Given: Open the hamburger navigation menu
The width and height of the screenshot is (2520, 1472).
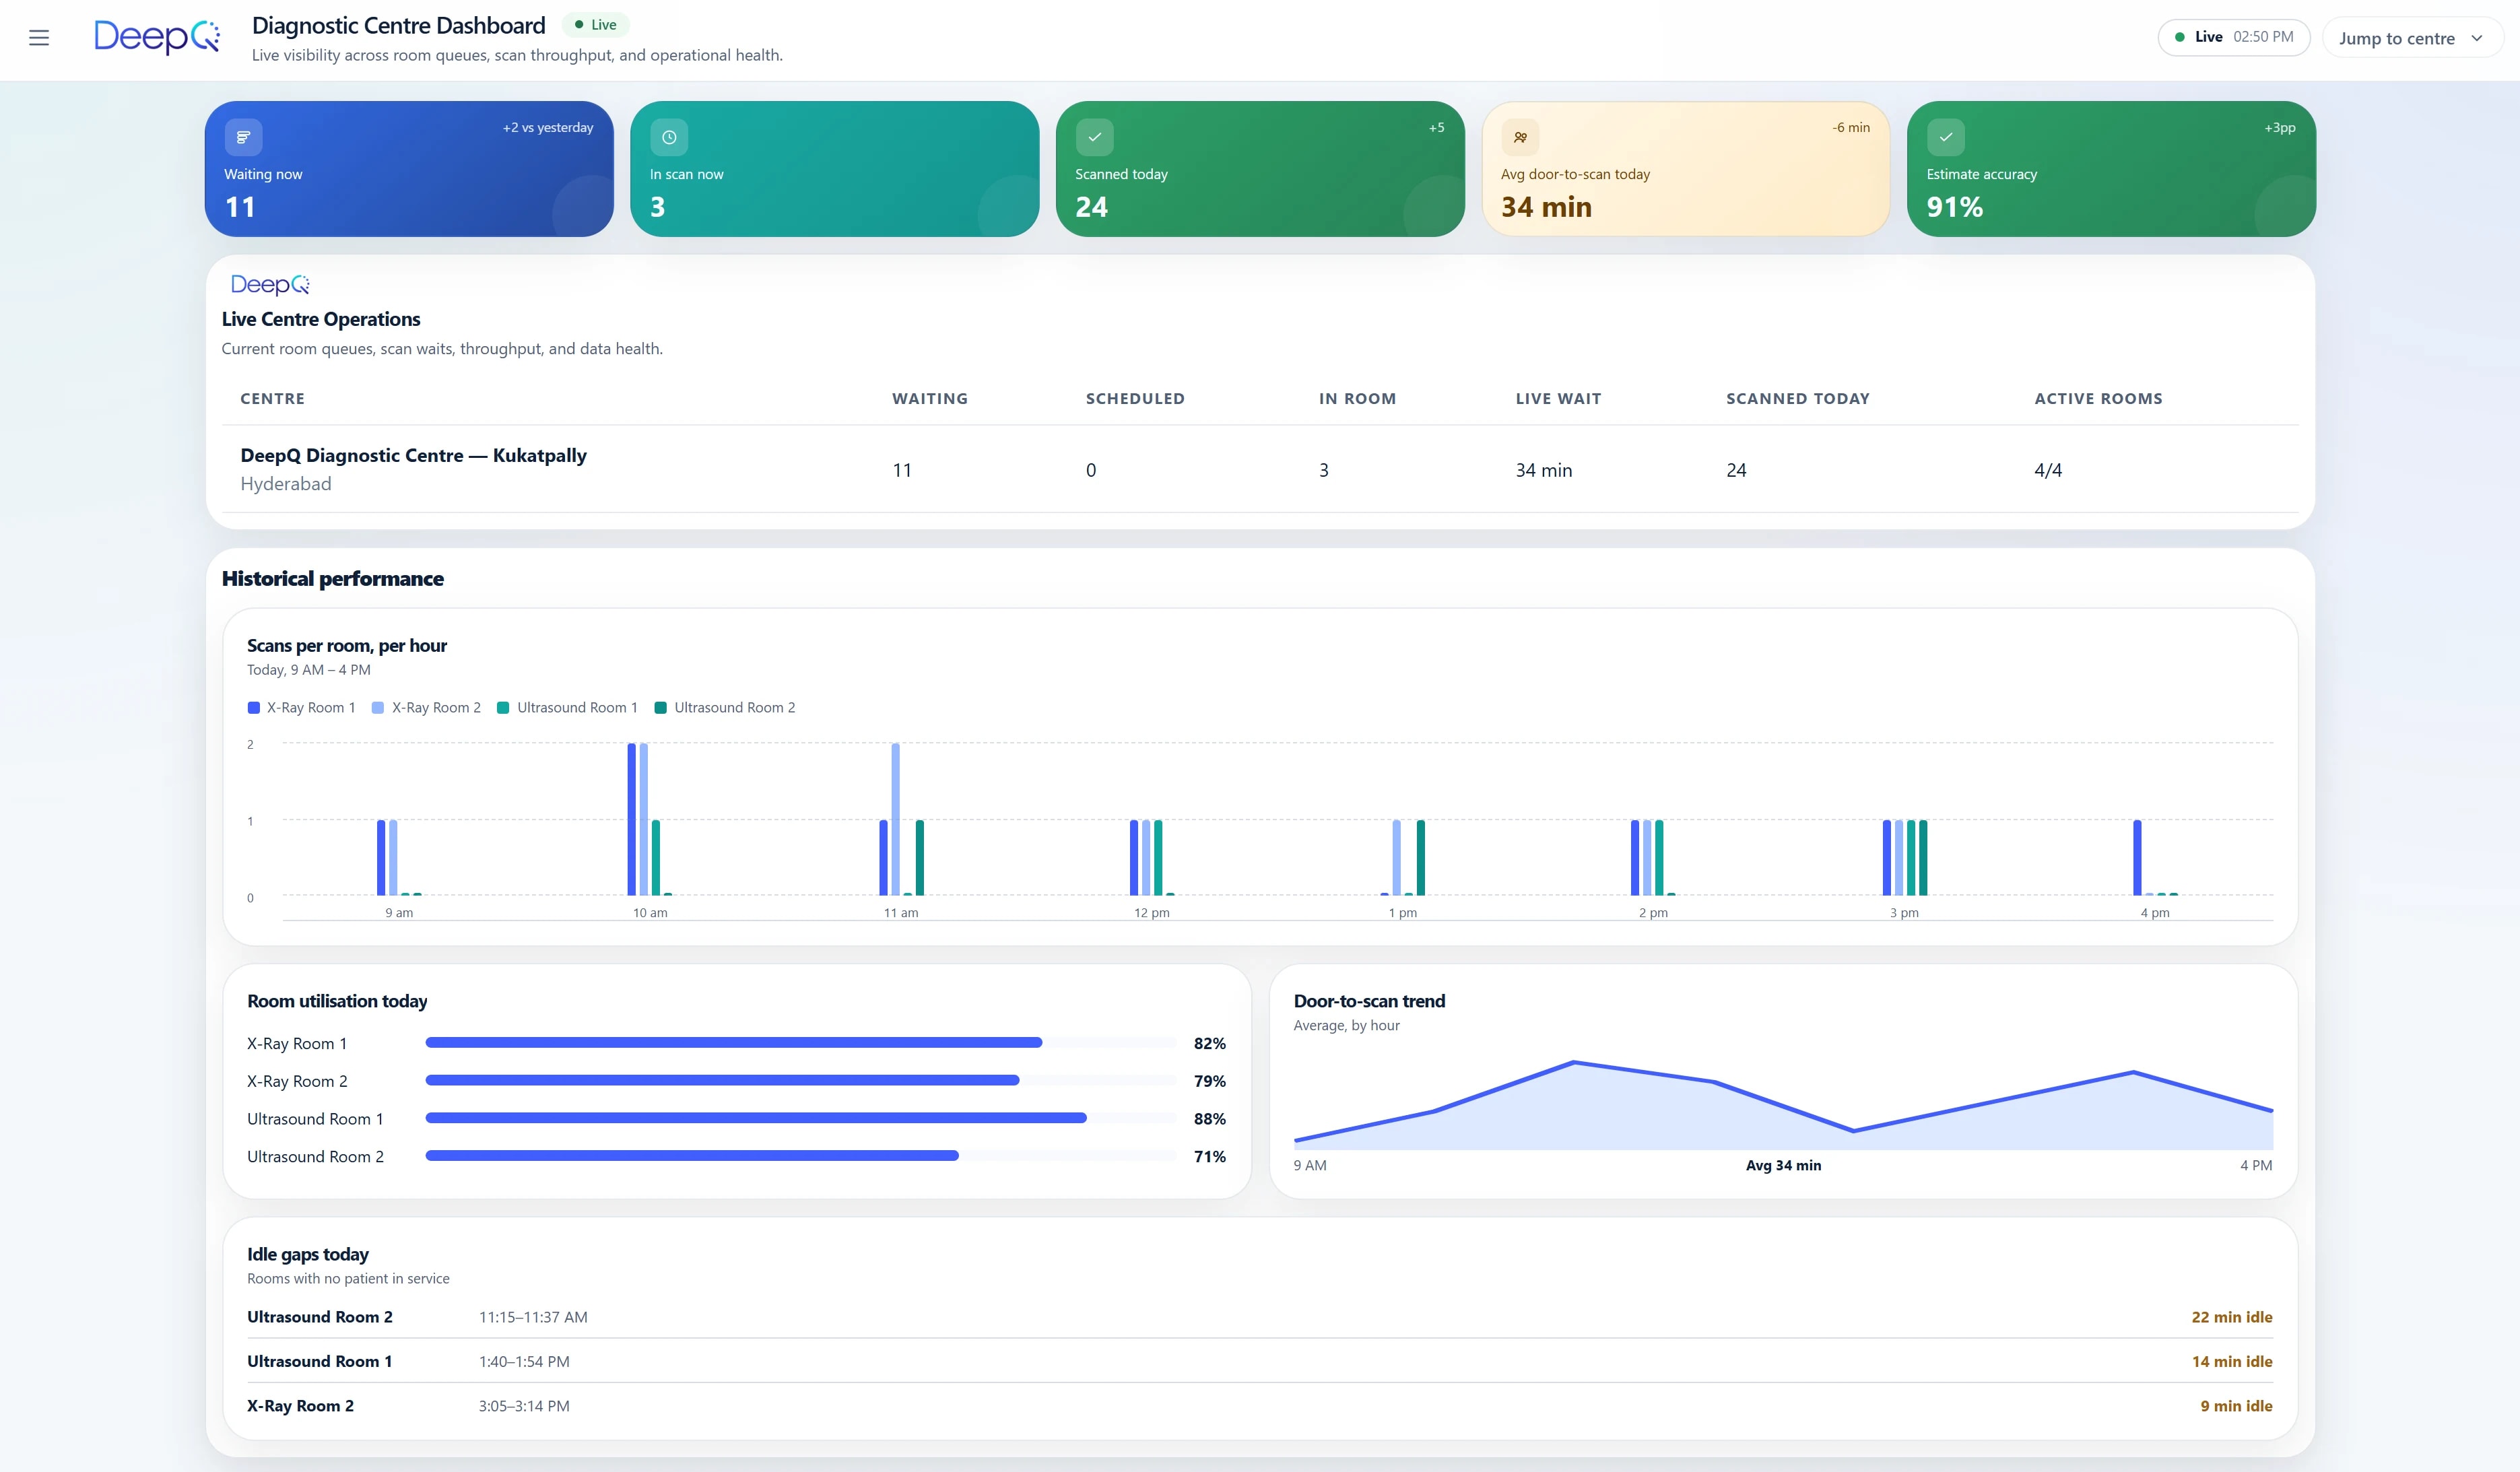Looking at the screenshot, I should tap(39, 38).
